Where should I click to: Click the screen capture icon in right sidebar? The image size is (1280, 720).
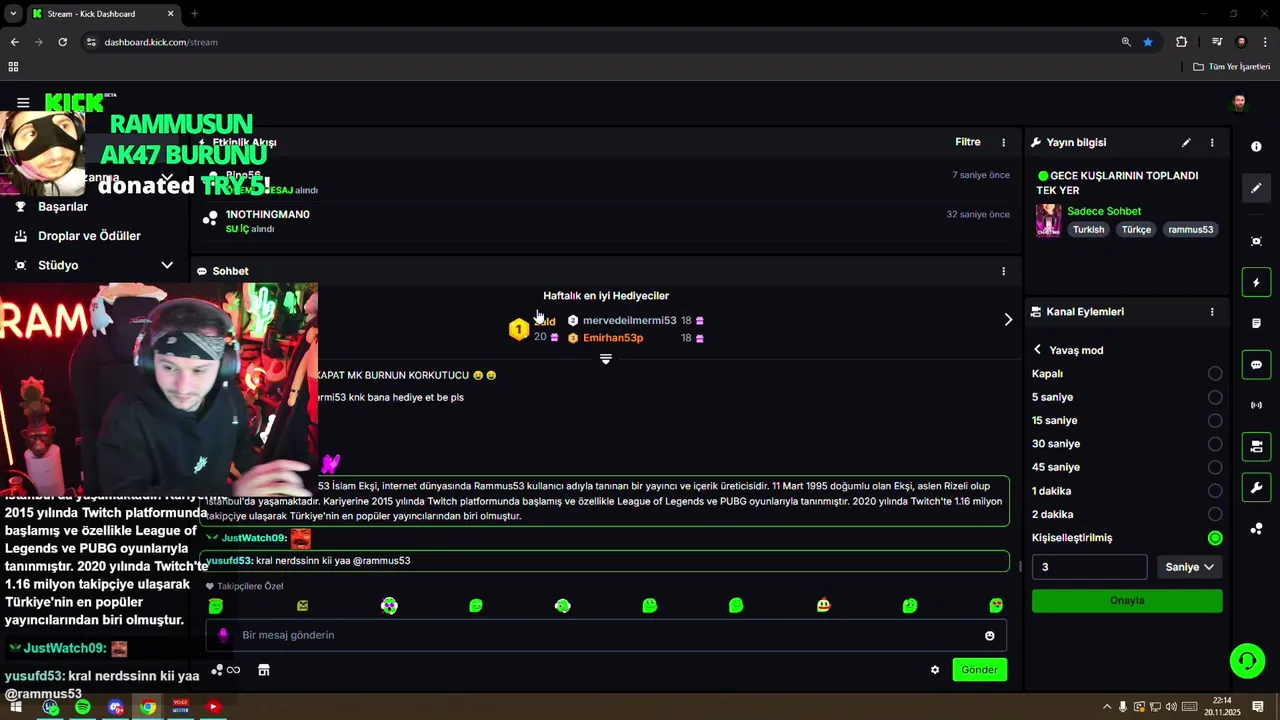1256,241
